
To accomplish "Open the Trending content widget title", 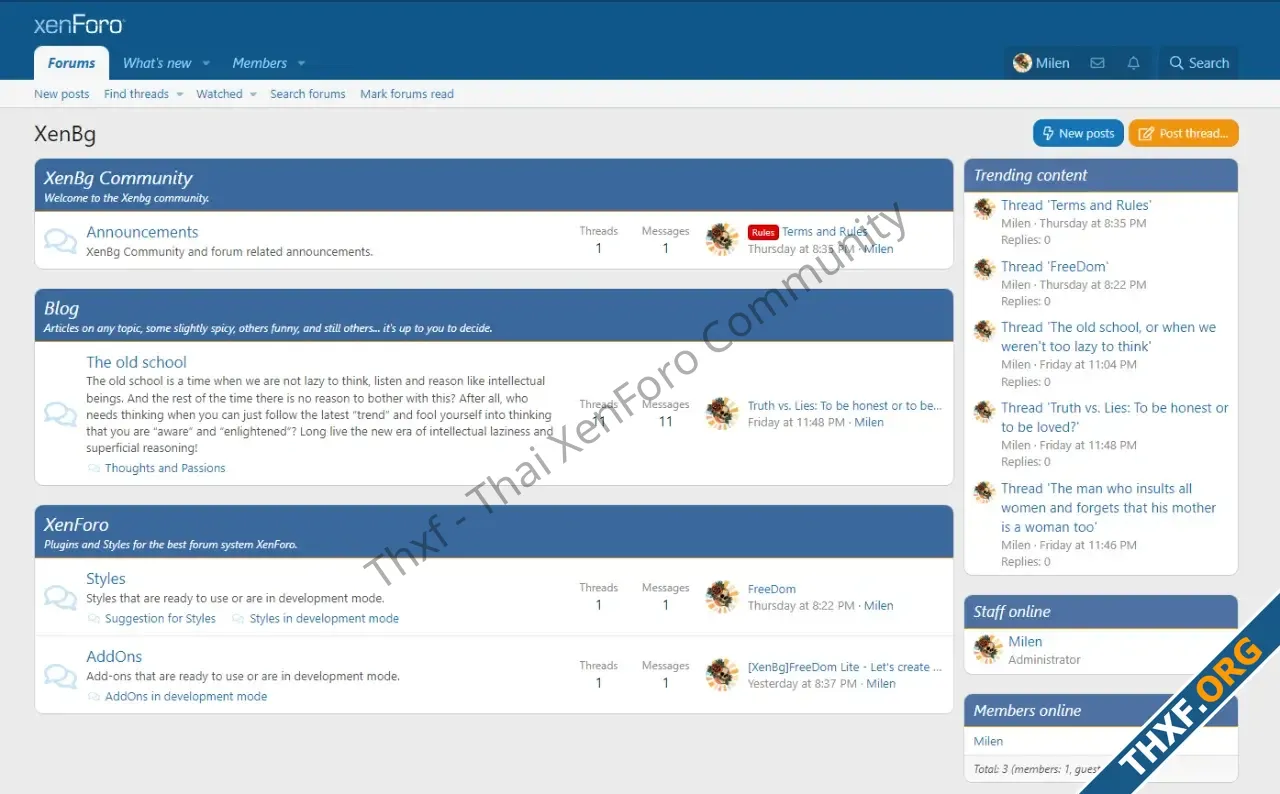I will coord(1030,175).
